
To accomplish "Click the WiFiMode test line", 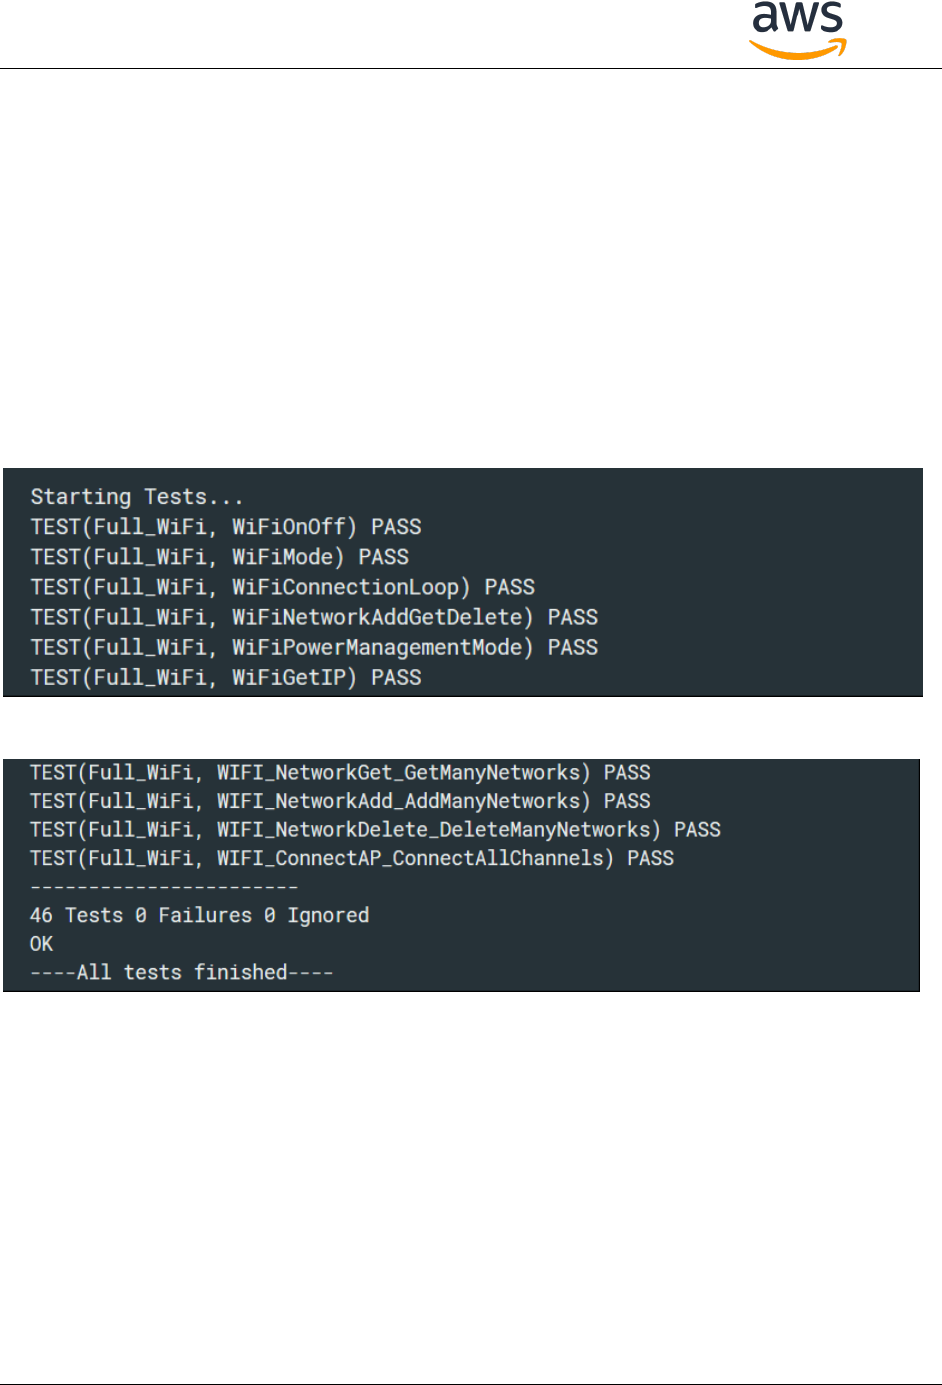I will tap(219, 557).
